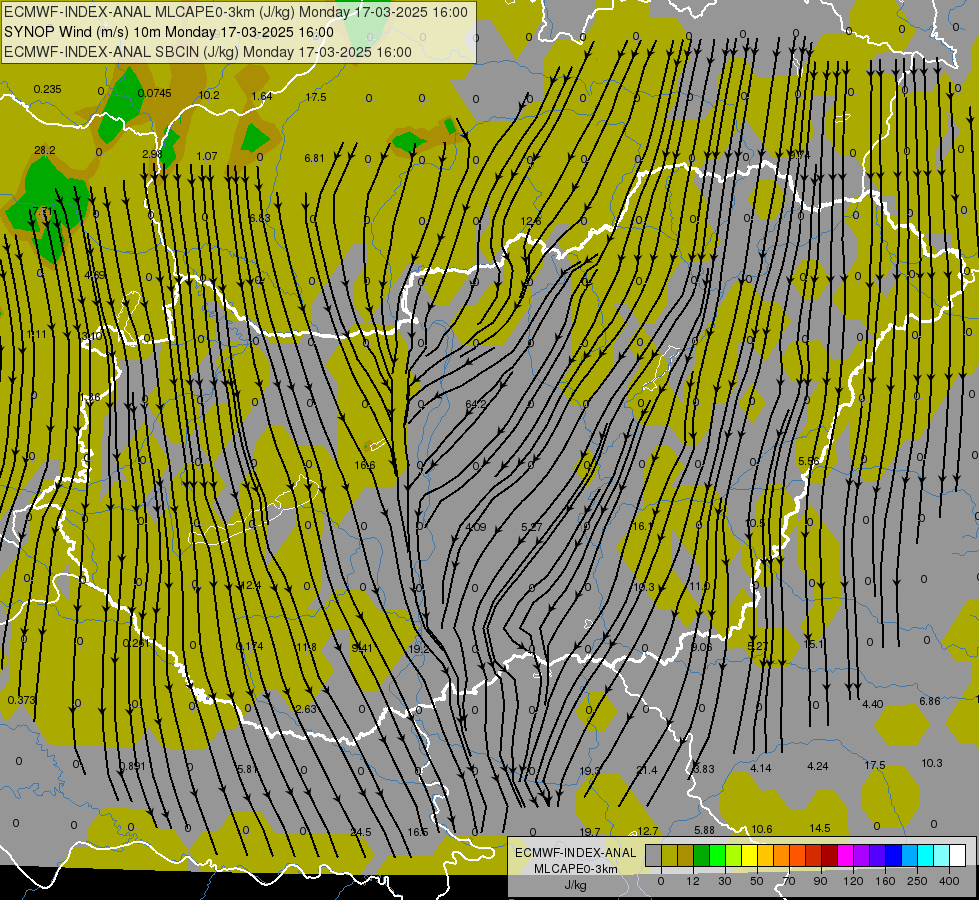Click the map value 19.3
The width and height of the screenshot is (979, 900).
click(x=590, y=771)
